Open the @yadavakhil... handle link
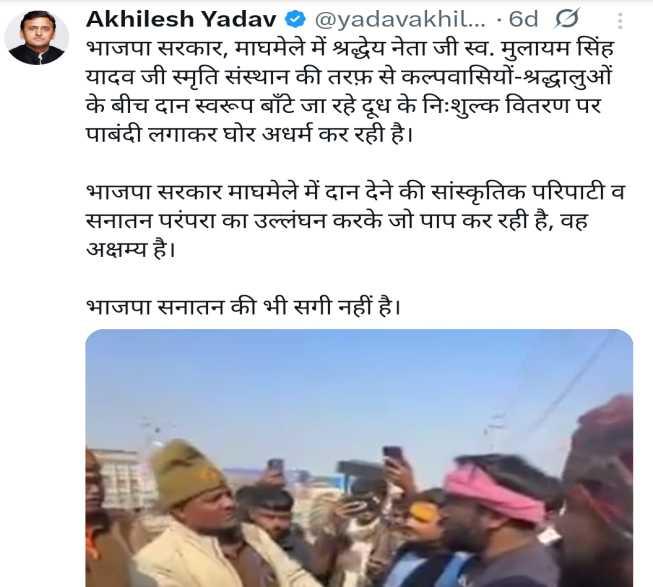This screenshot has height=587, width=653. pyautogui.click(x=400, y=20)
